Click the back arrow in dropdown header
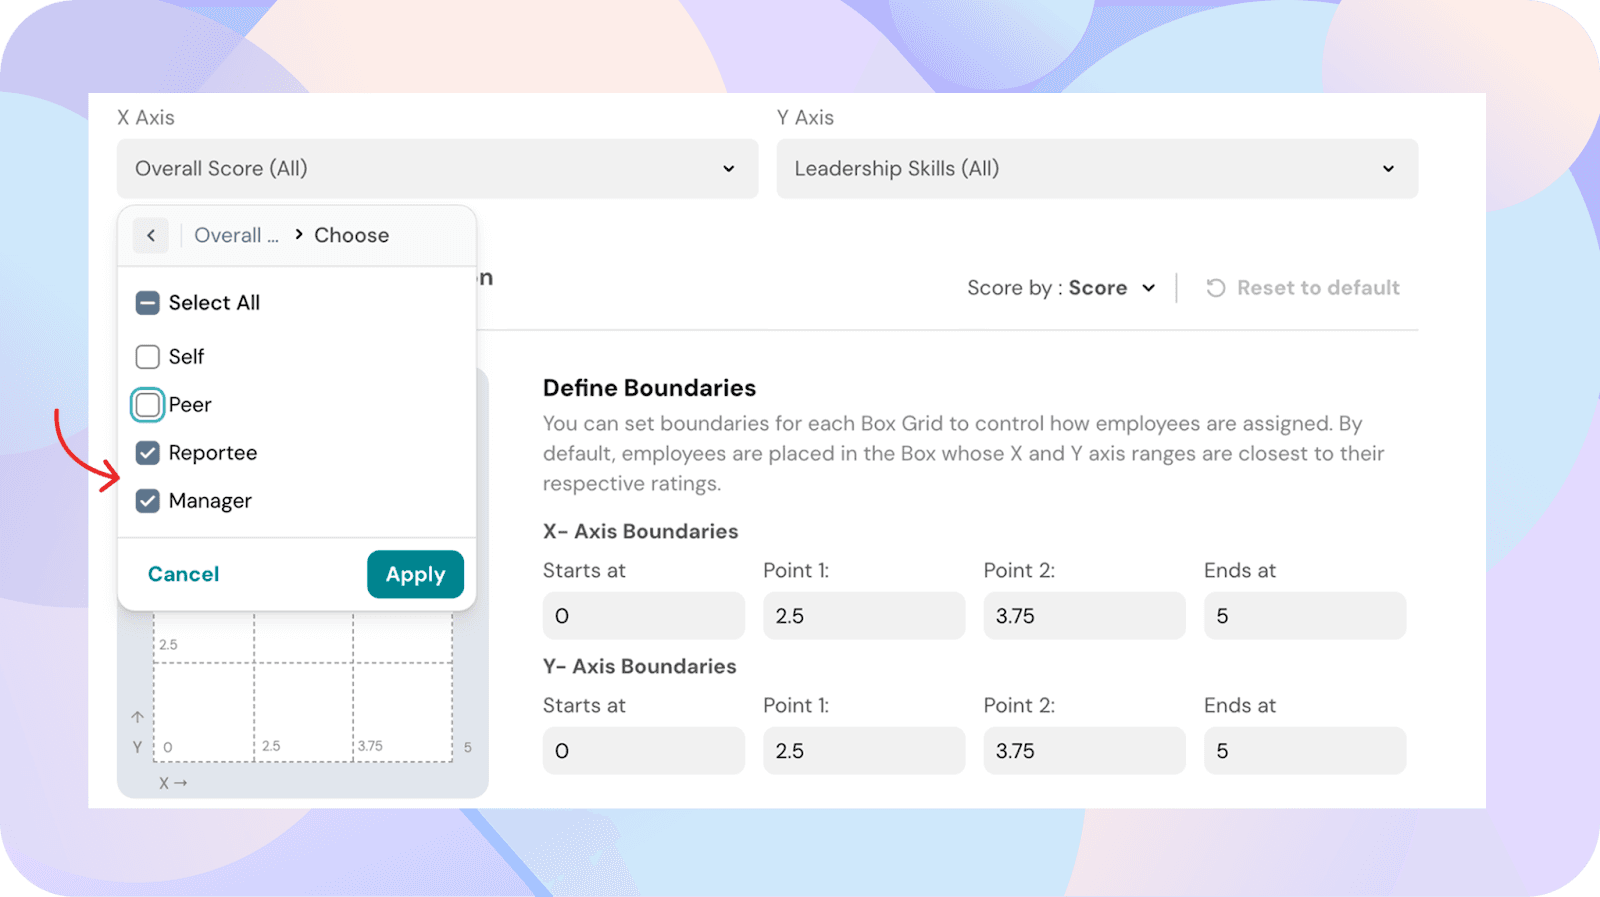The height and width of the screenshot is (897, 1600). point(151,235)
